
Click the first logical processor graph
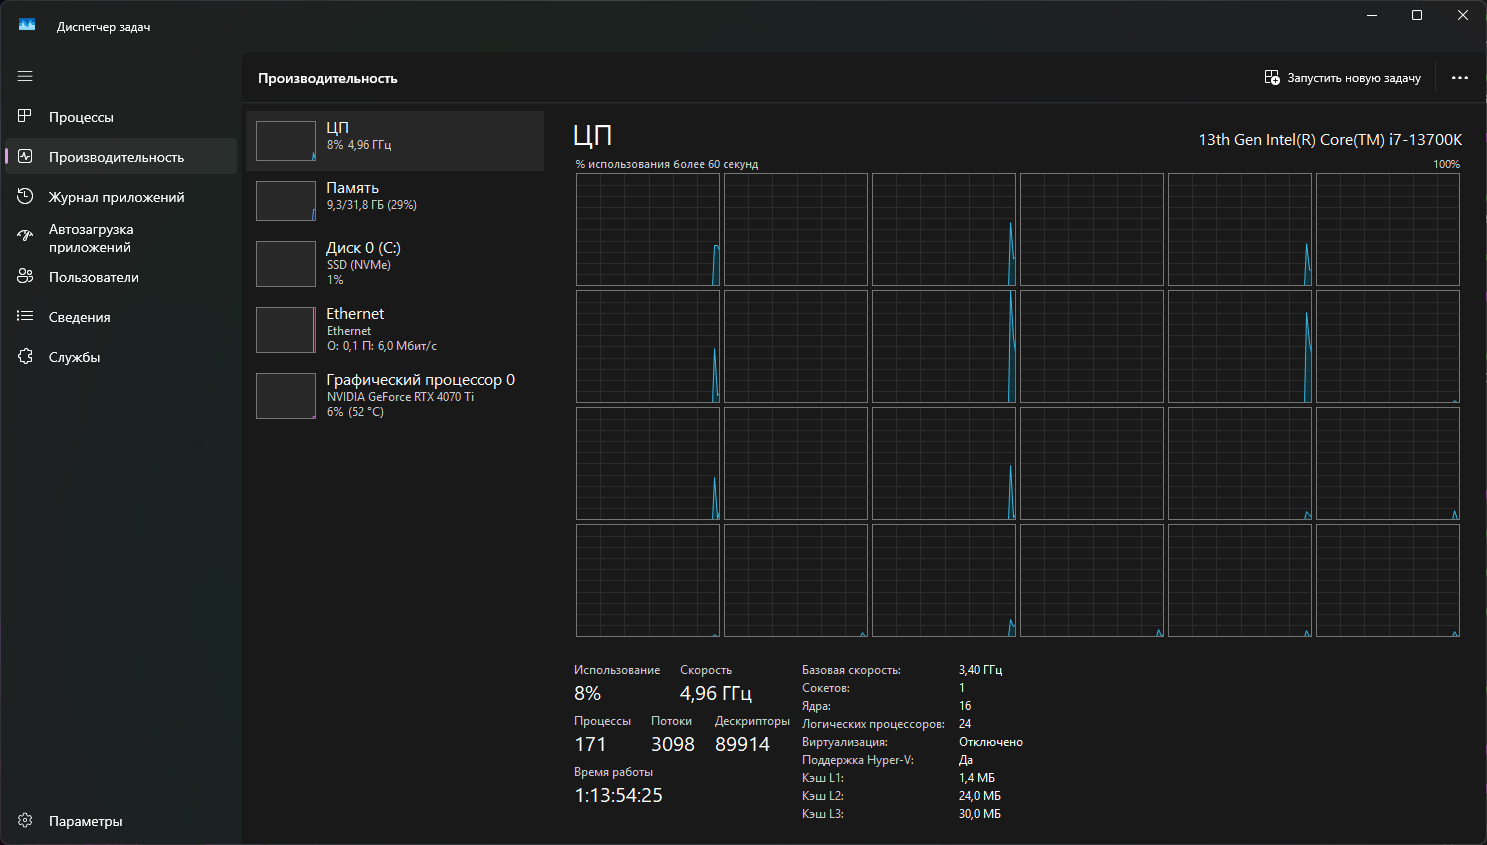click(x=647, y=229)
